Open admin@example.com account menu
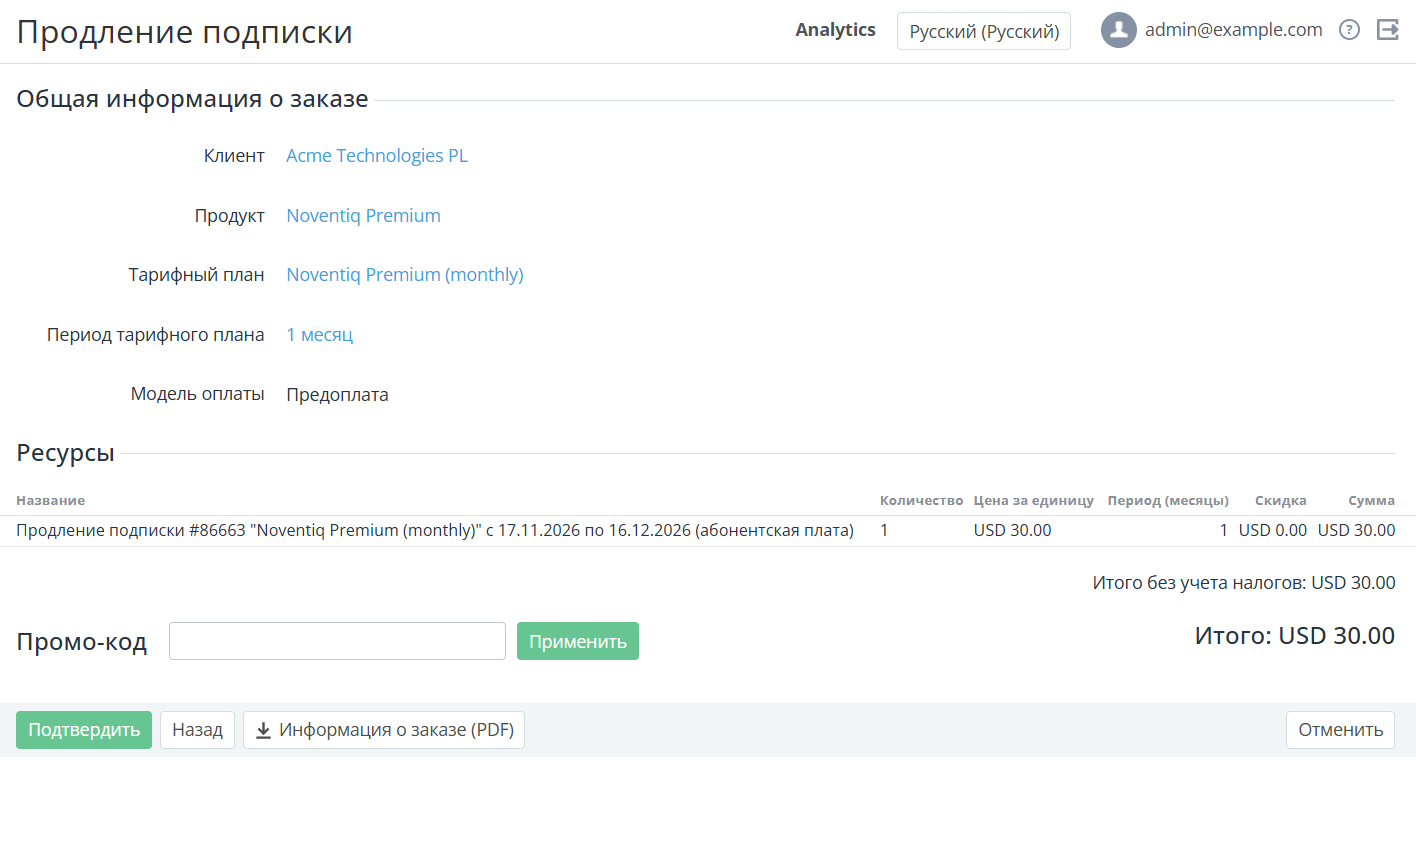 pyautogui.click(x=1233, y=30)
